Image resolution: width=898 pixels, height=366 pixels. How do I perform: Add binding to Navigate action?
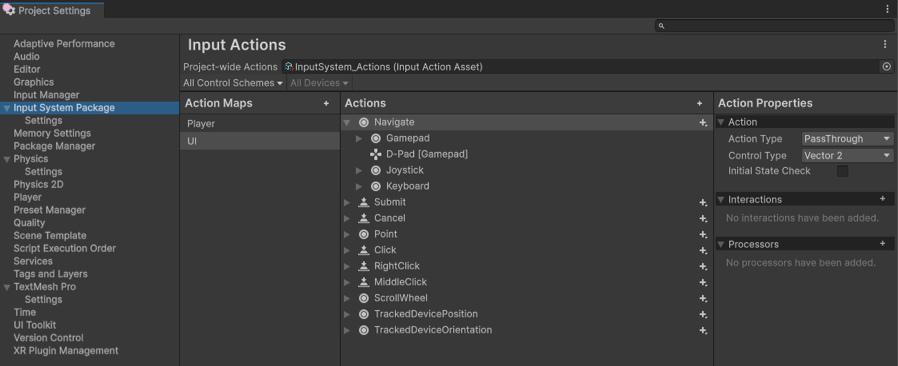click(x=703, y=123)
